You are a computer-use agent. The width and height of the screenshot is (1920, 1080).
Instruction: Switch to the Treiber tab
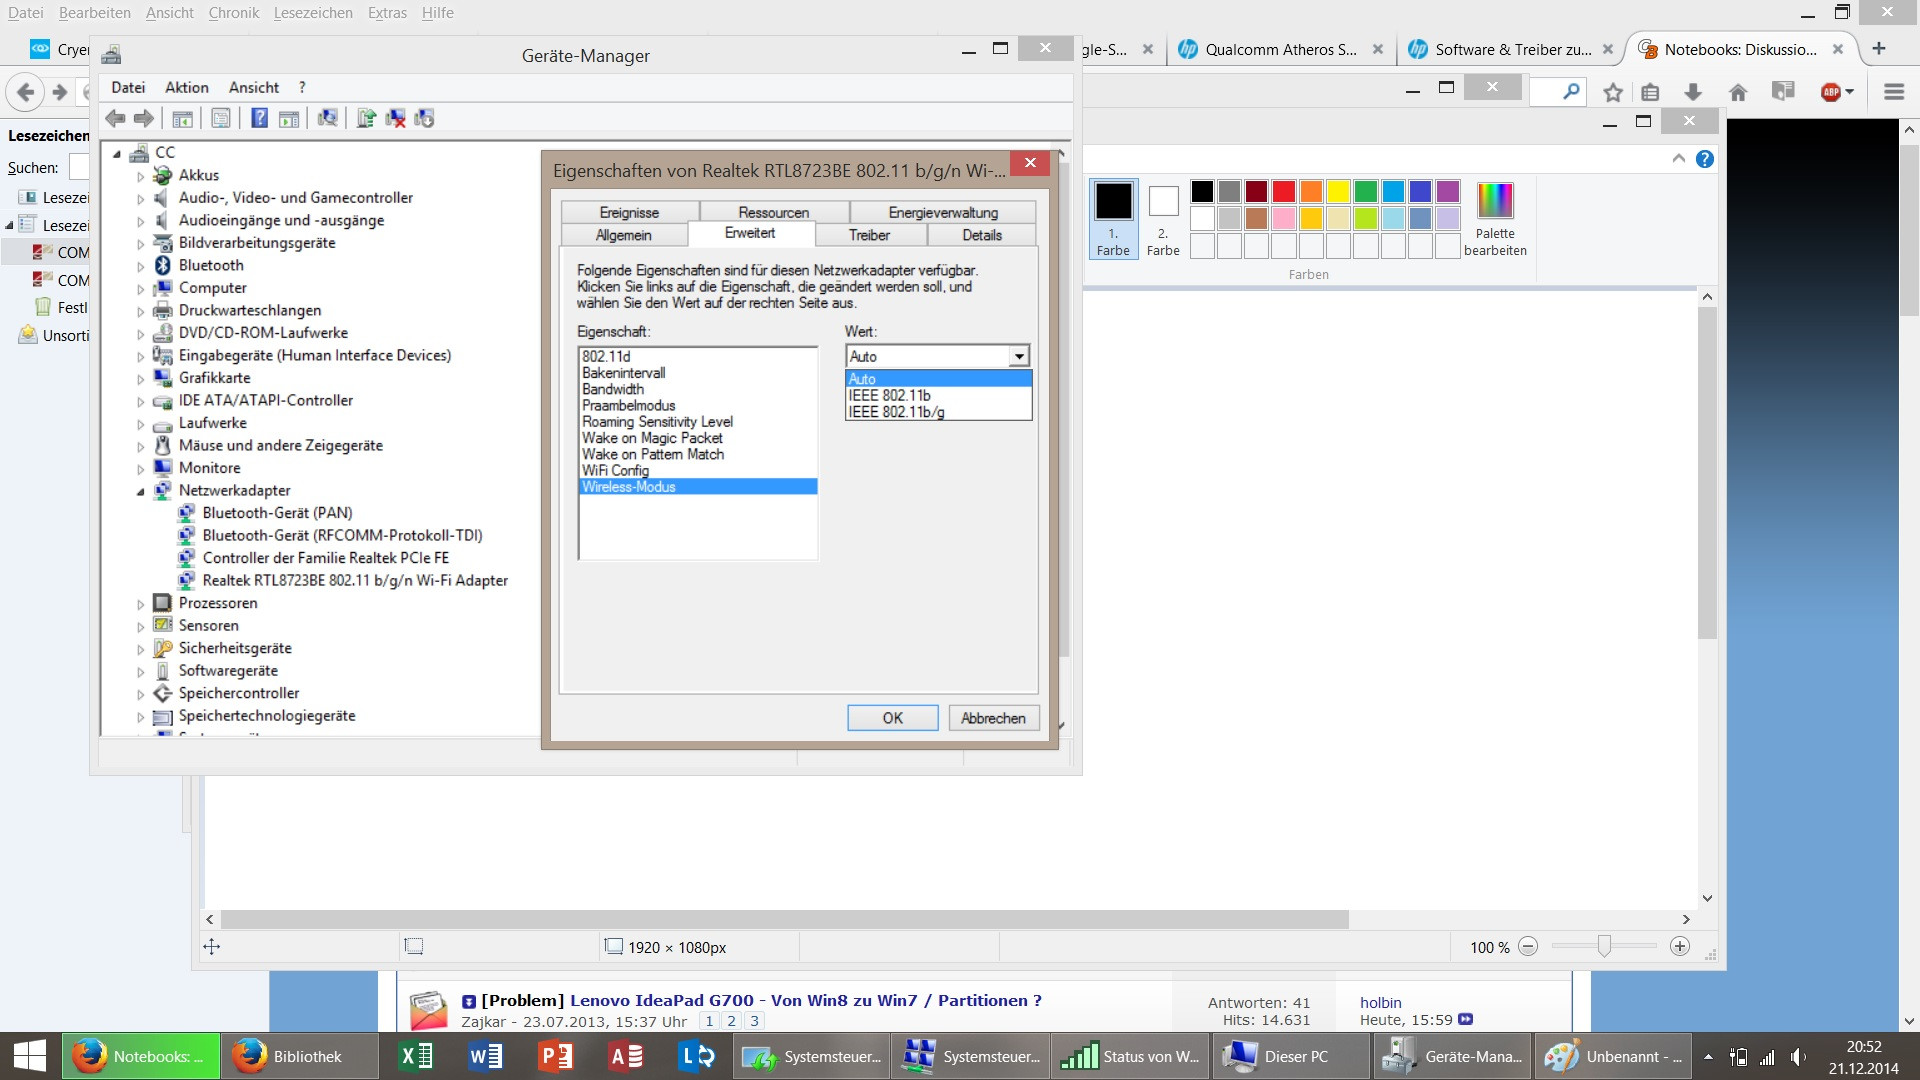(869, 235)
